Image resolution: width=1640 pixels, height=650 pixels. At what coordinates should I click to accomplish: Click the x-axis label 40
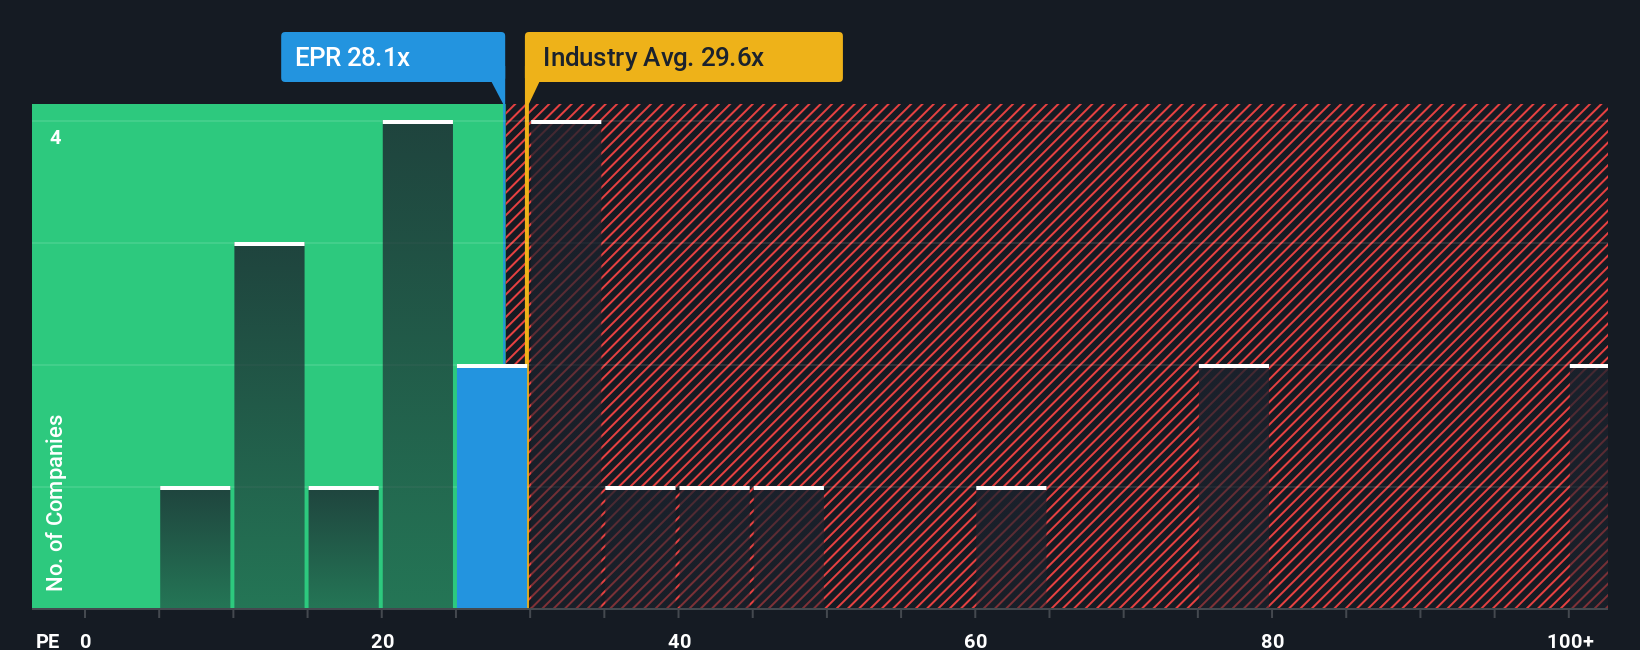(680, 640)
